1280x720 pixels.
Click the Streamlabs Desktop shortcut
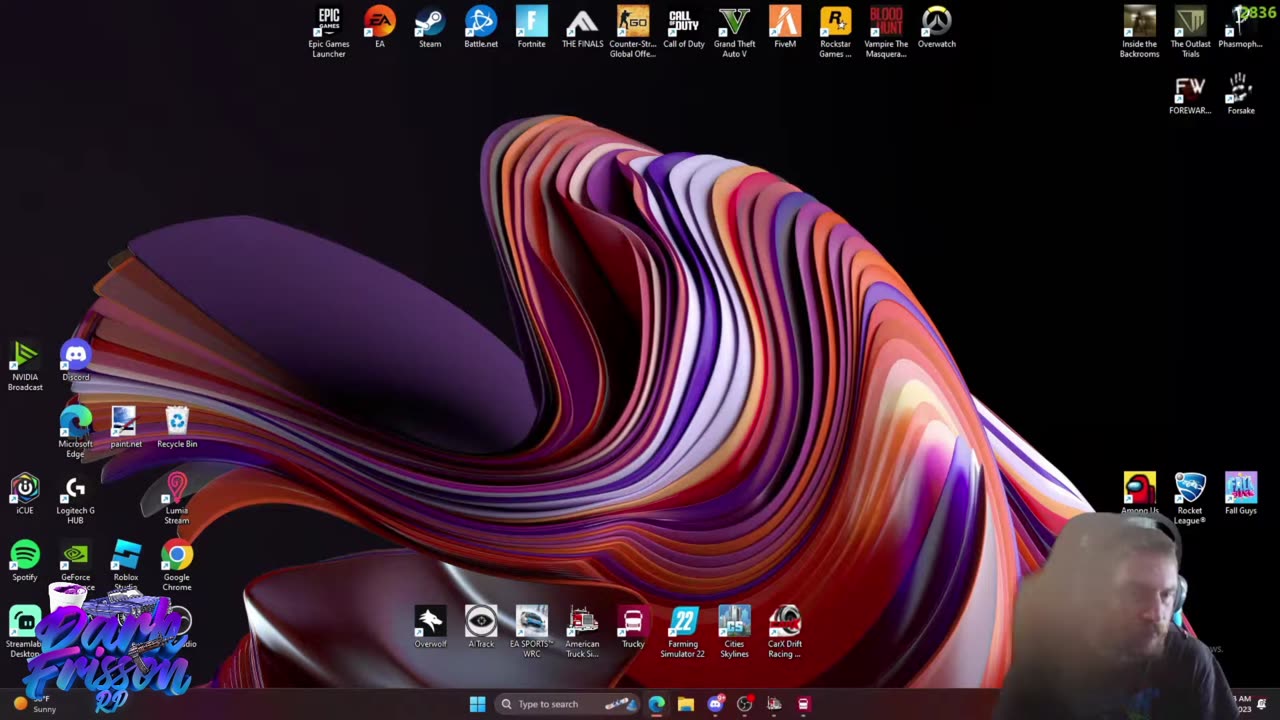click(25, 631)
